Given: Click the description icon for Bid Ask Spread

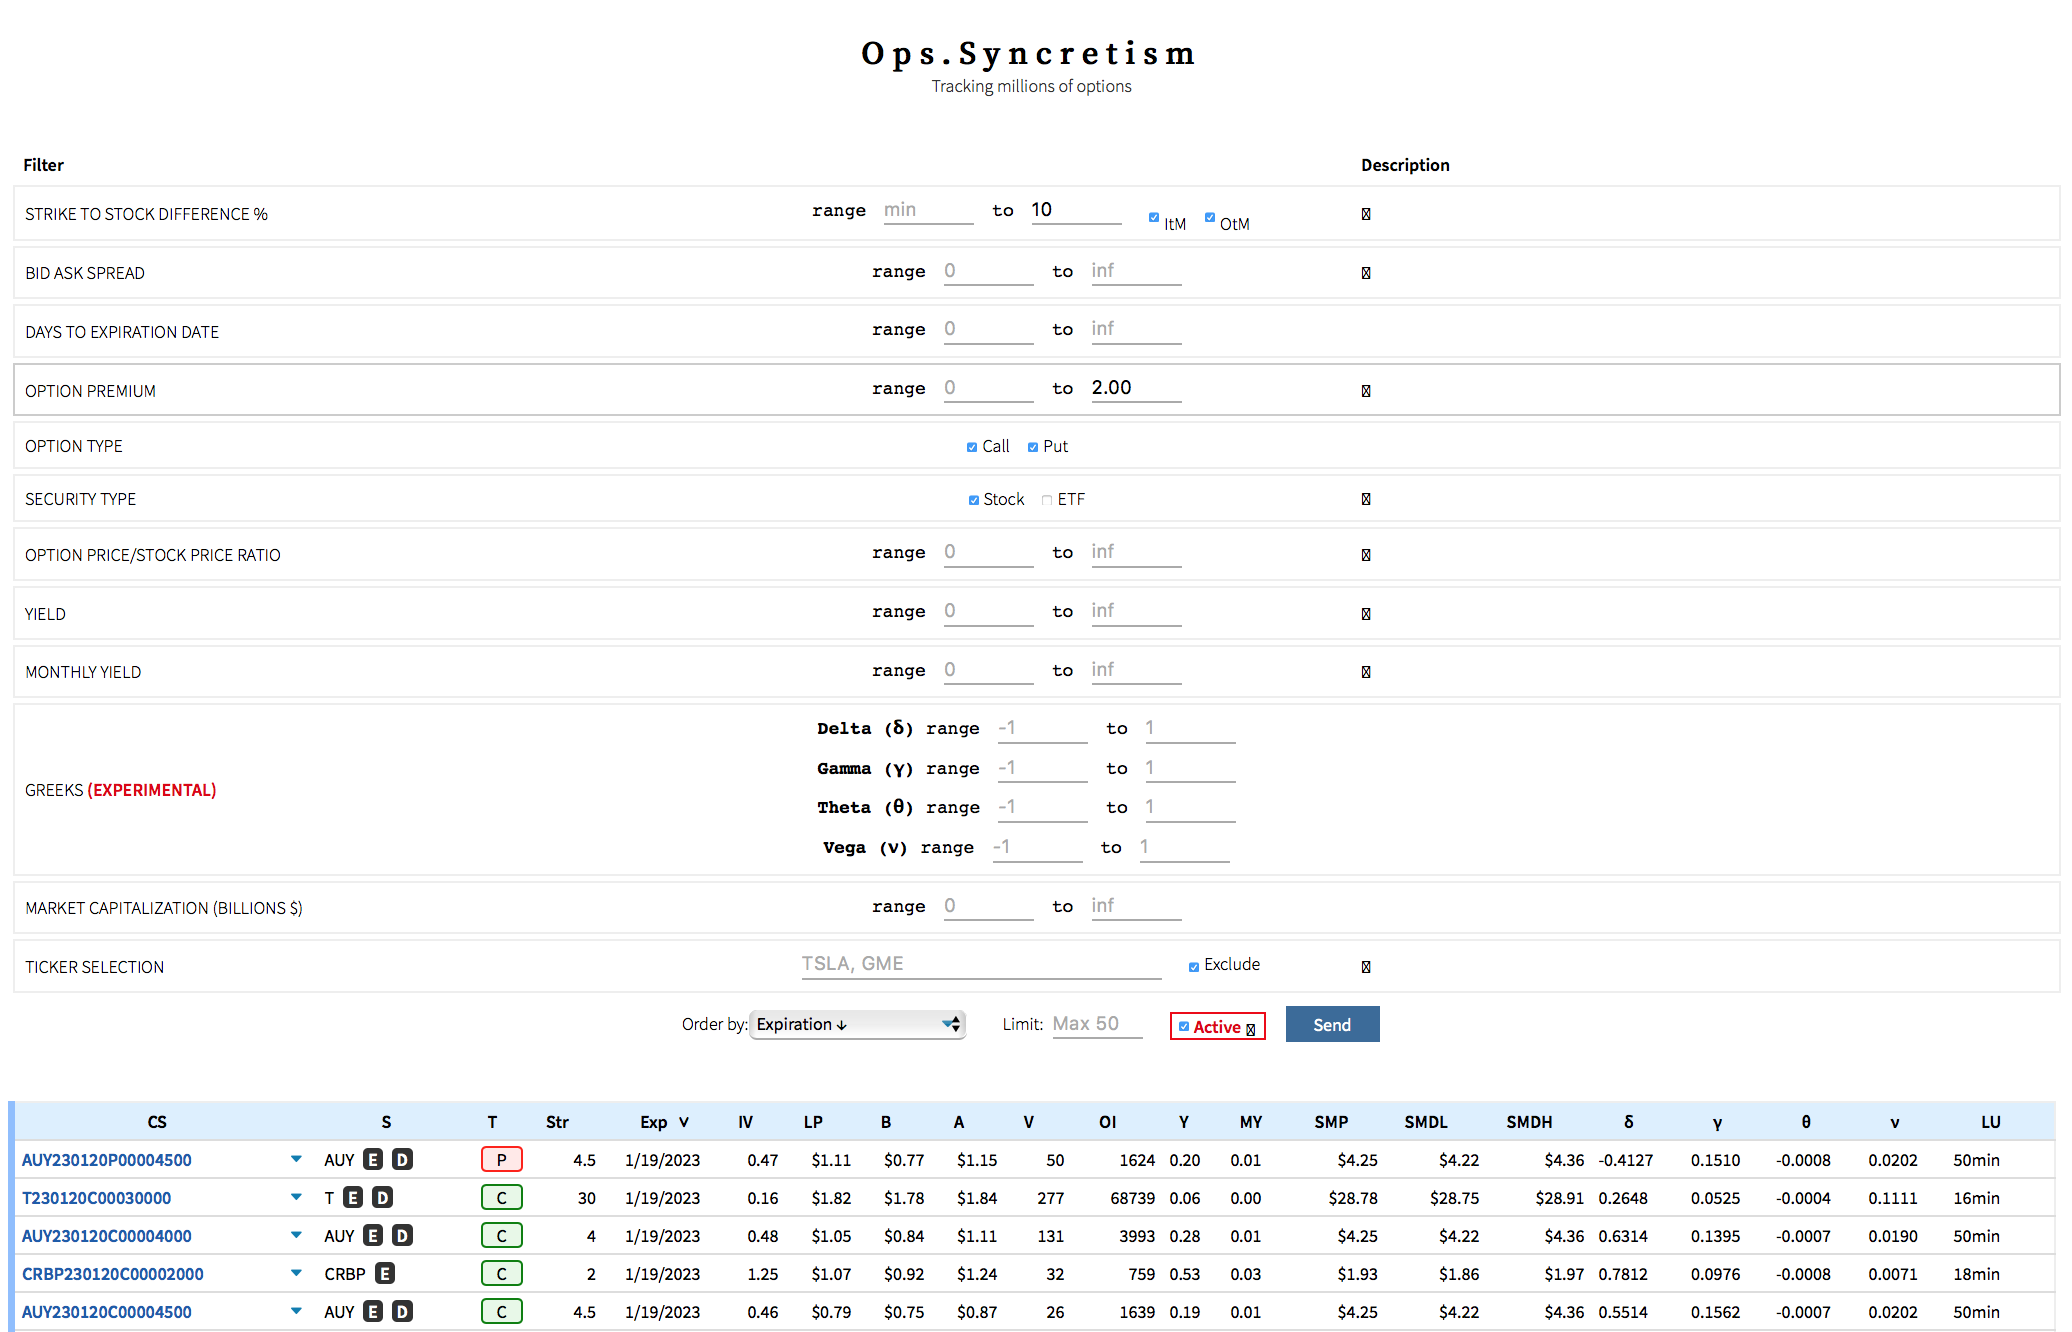Looking at the screenshot, I should (1366, 273).
